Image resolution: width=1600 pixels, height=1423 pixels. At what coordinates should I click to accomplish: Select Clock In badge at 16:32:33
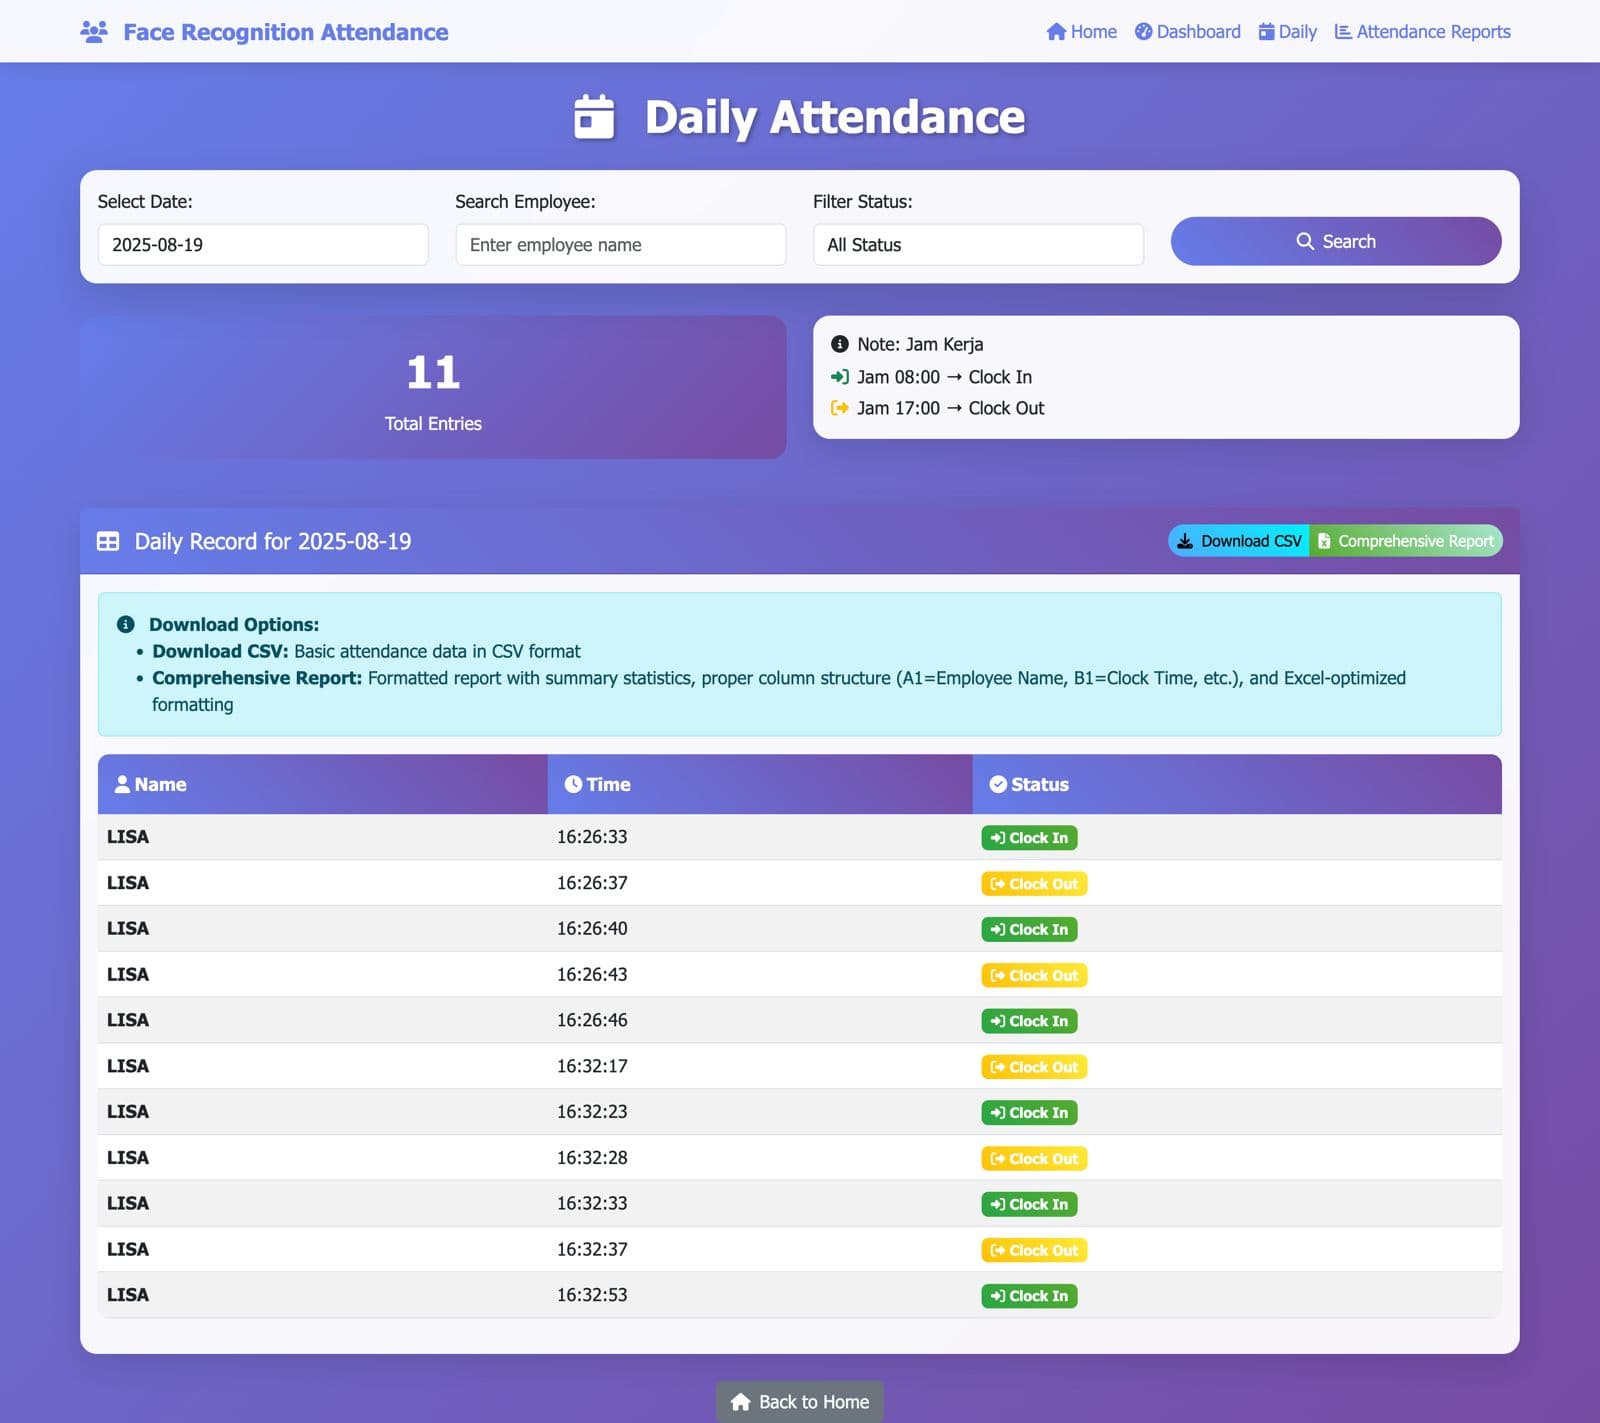click(1029, 1204)
